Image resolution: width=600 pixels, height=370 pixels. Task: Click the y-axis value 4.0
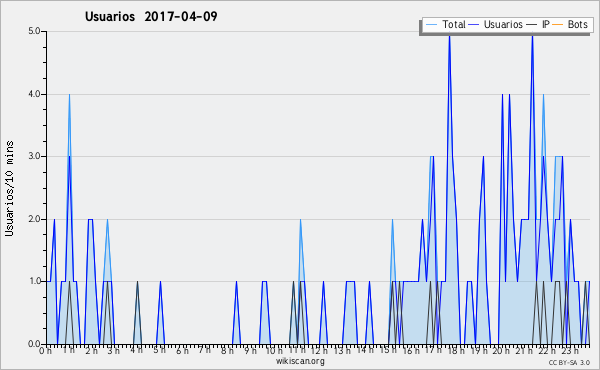point(34,94)
